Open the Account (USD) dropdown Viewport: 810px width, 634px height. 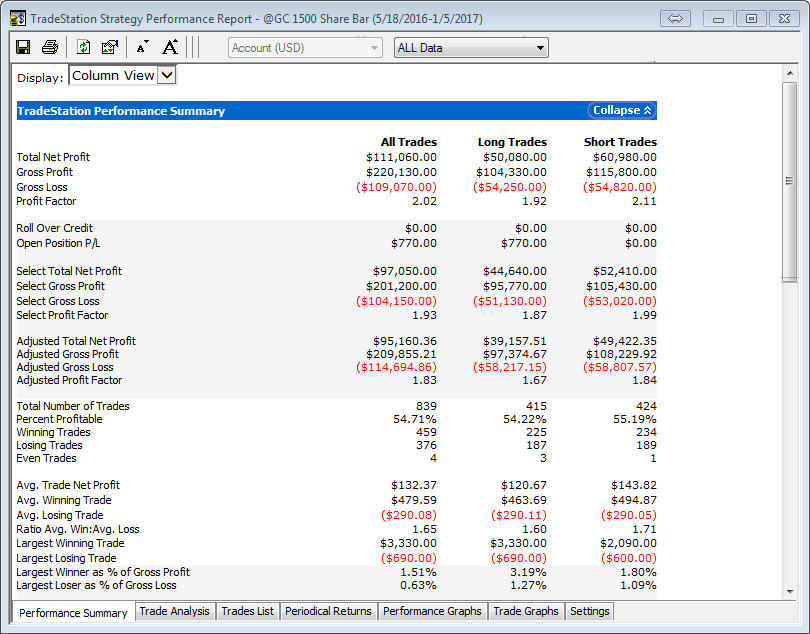305,48
